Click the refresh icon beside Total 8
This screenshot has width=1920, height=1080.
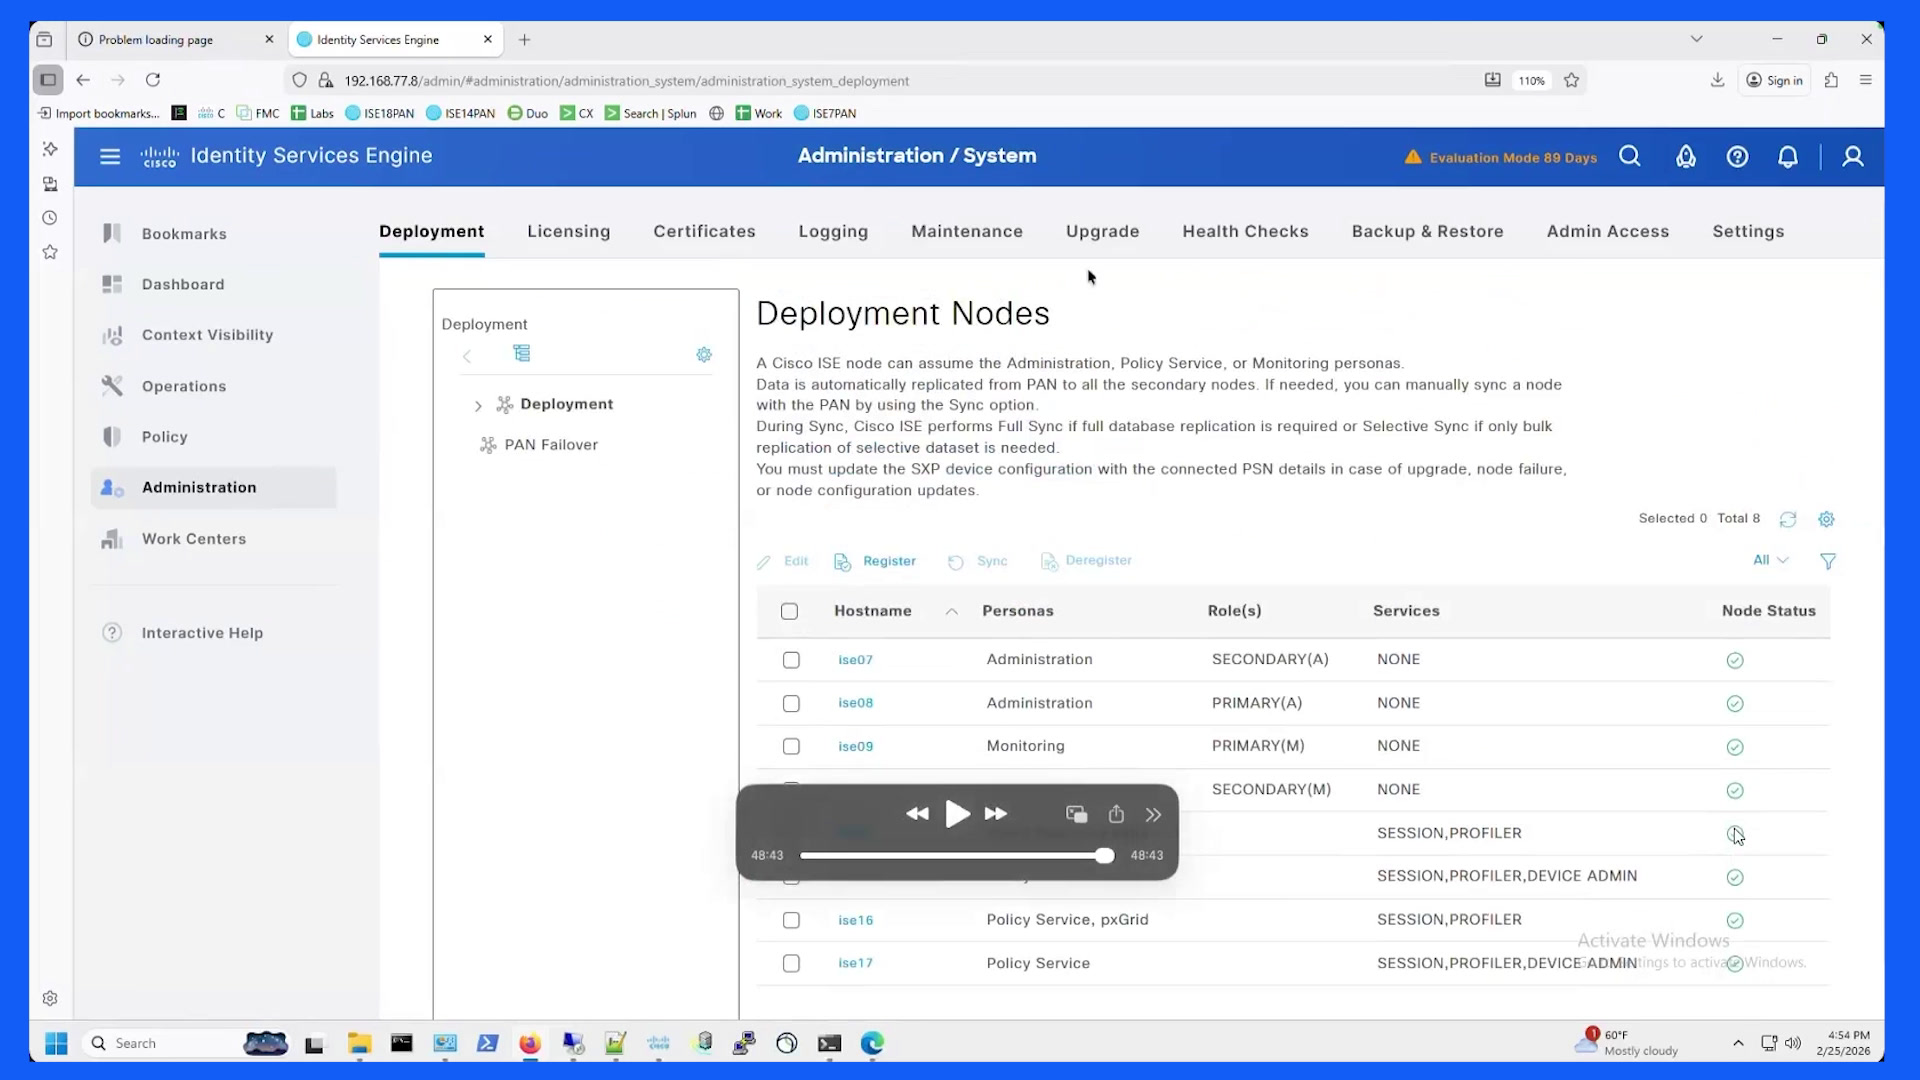click(x=1788, y=519)
